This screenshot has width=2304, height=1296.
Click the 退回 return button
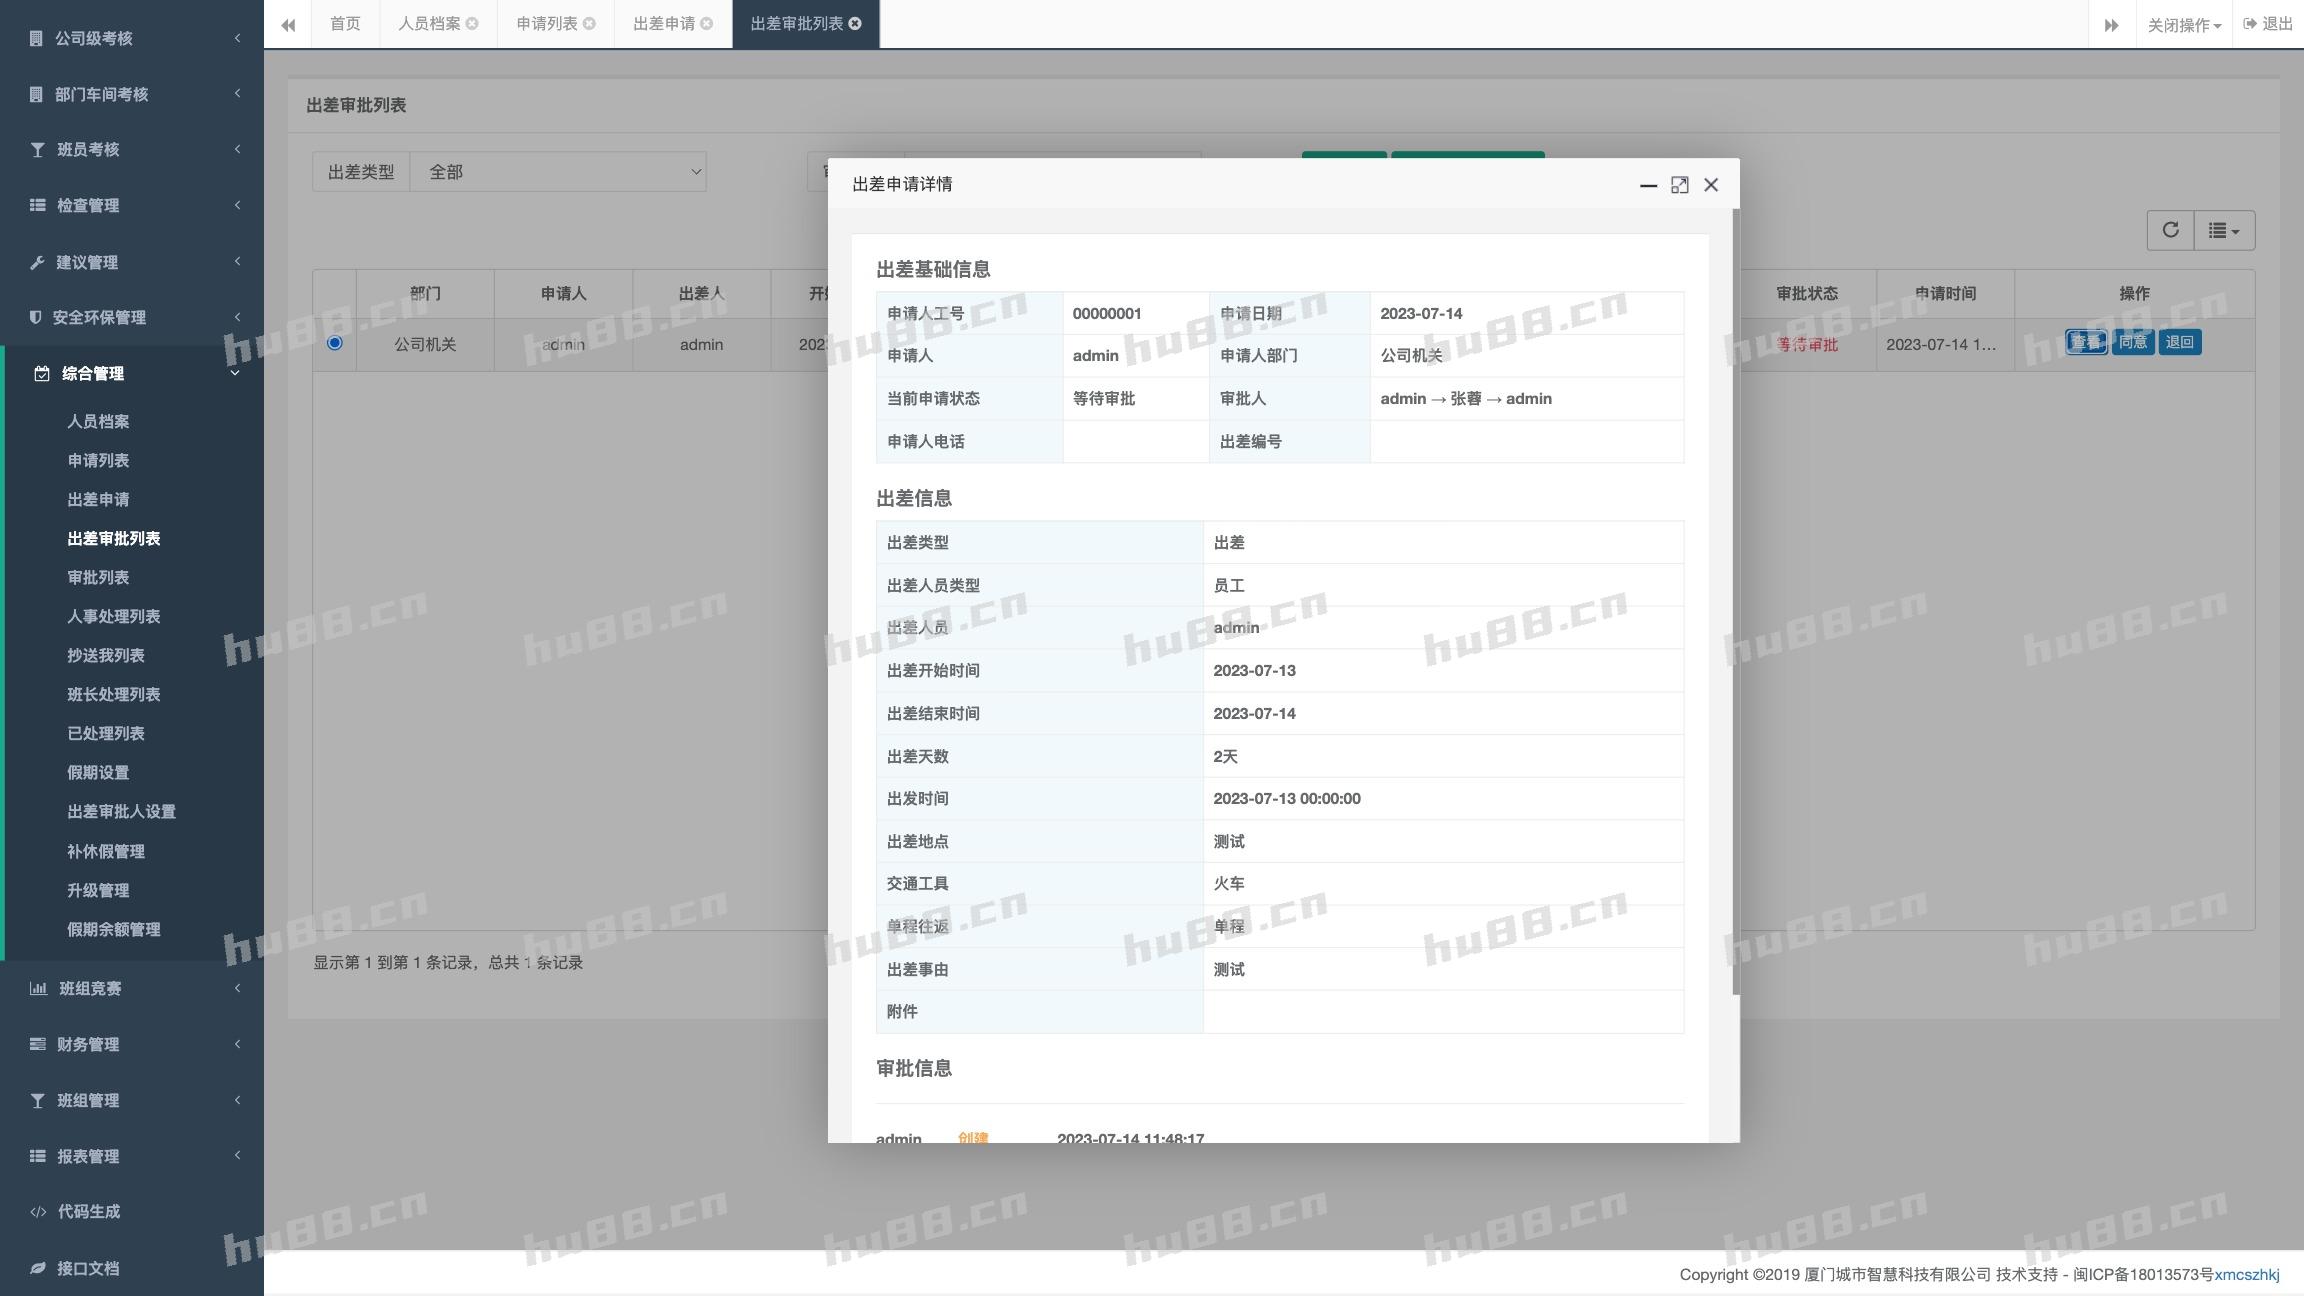coord(2179,342)
